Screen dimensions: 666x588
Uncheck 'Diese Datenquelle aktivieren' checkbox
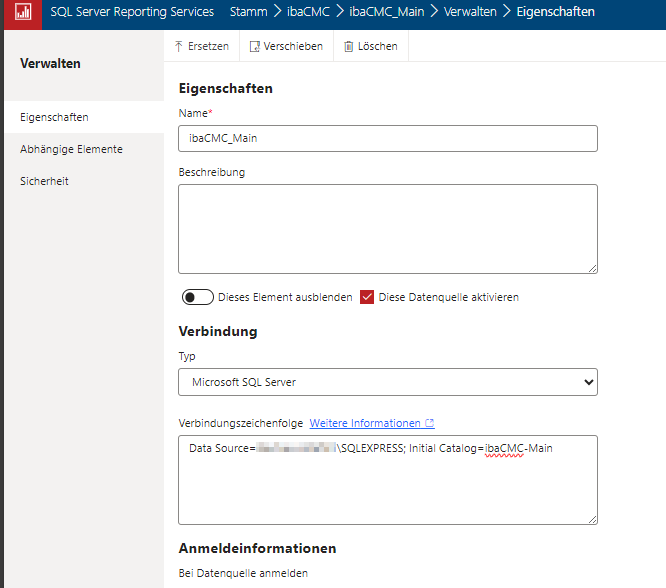click(367, 297)
